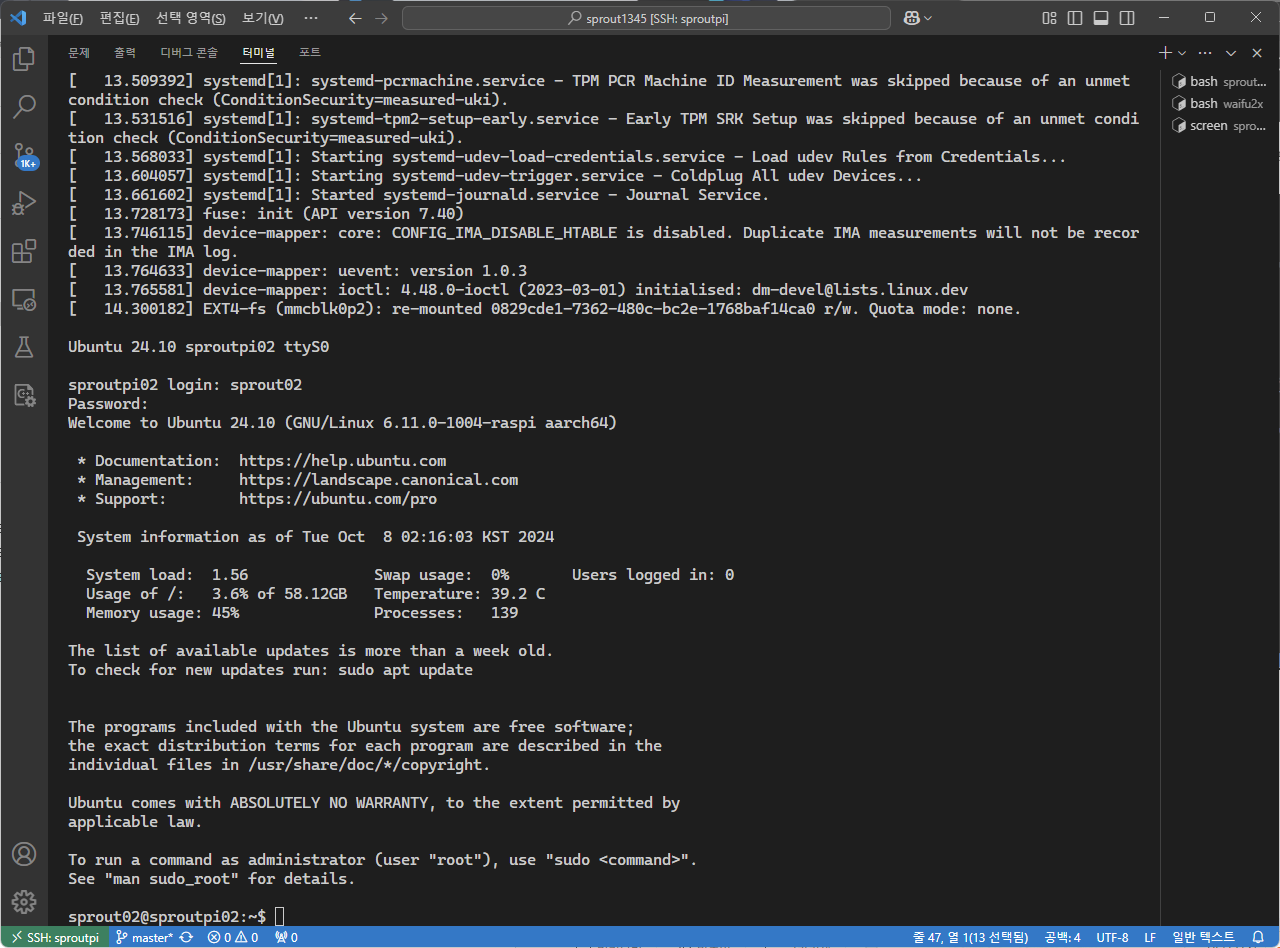Open the errors and warnings status item
Image resolution: width=1280 pixels, height=948 pixels.
[232, 937]
